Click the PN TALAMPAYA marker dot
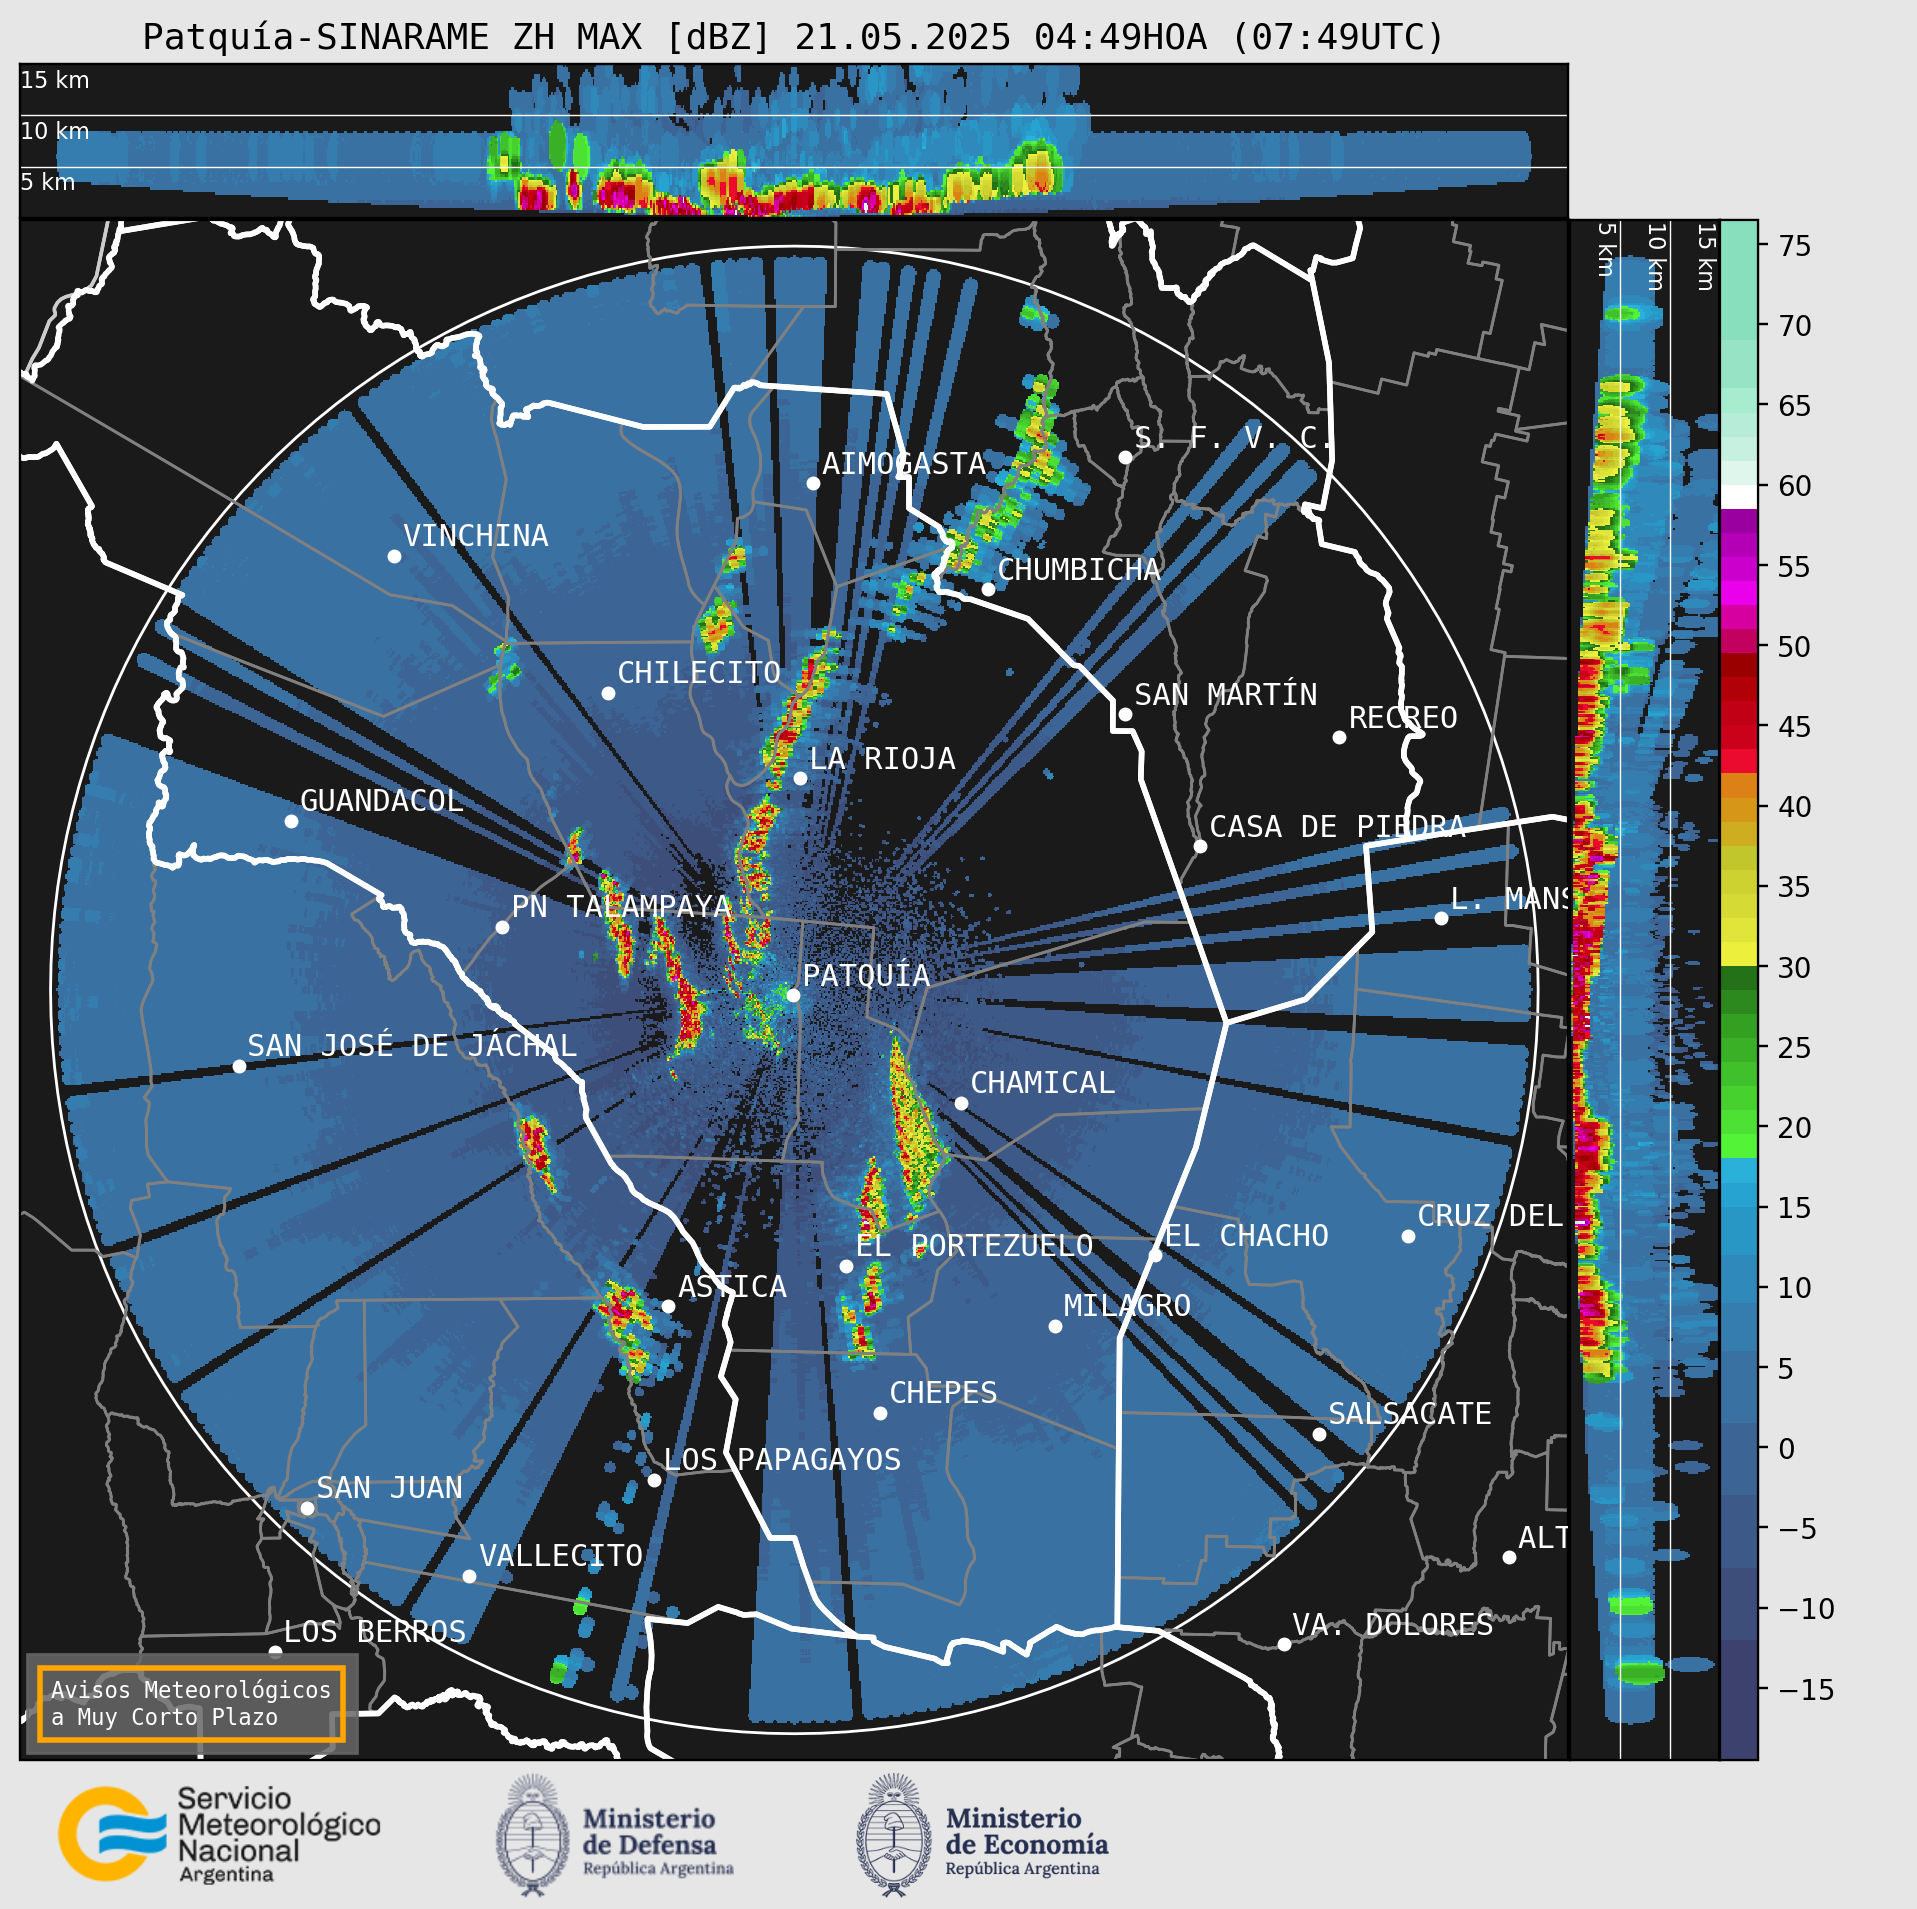 coord(502,927)
